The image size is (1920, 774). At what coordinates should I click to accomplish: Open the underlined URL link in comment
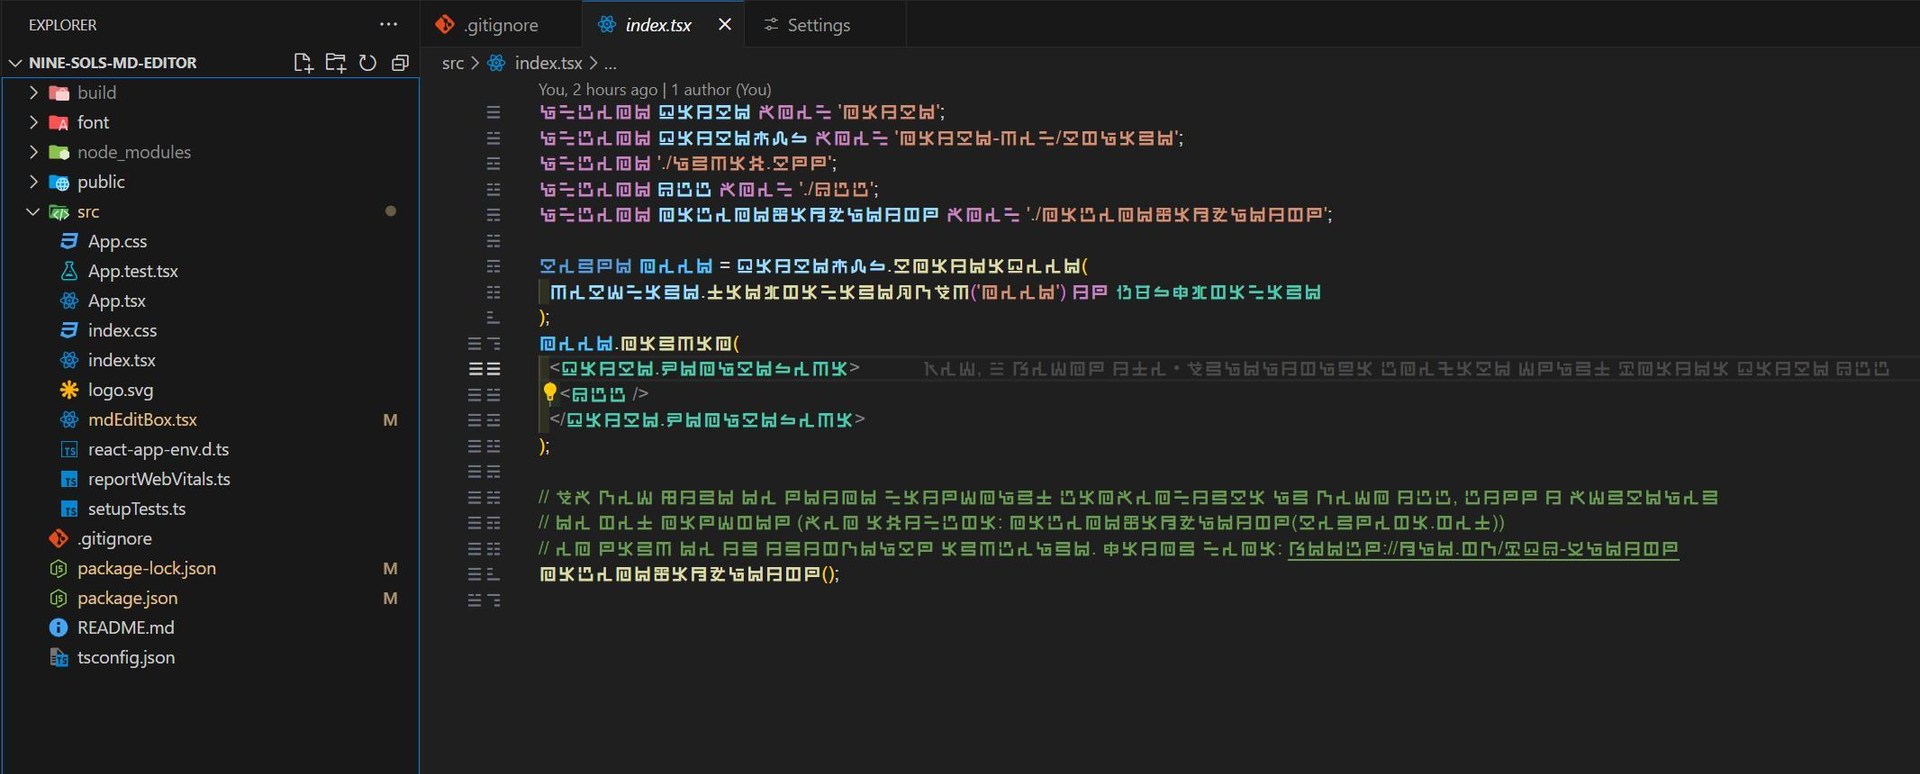(x=1482, y=549)
